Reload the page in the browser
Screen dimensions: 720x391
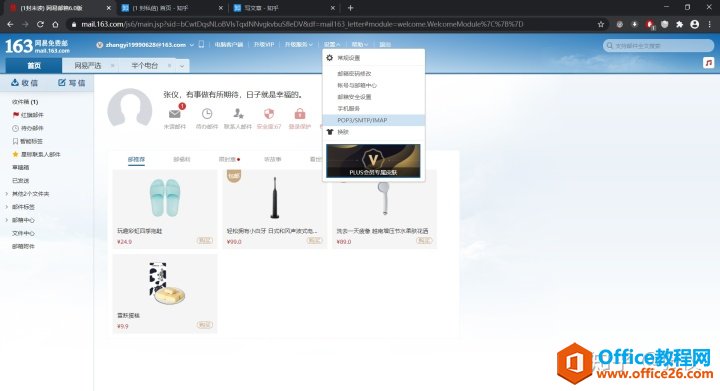click(40, 24)
